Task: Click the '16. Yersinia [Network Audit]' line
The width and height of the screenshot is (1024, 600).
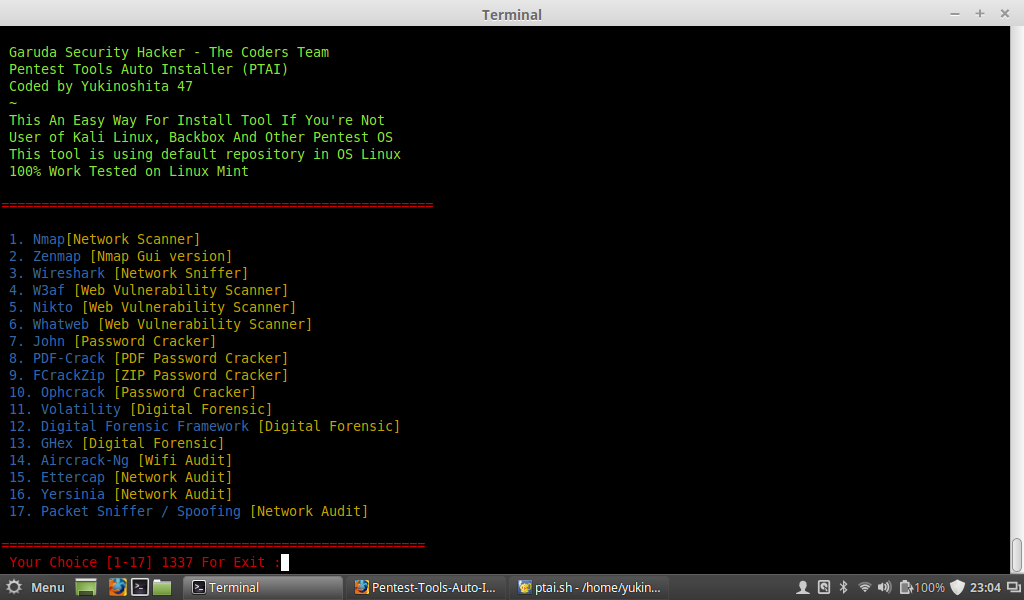Action: pyautogui.click(x=120, y=494)
